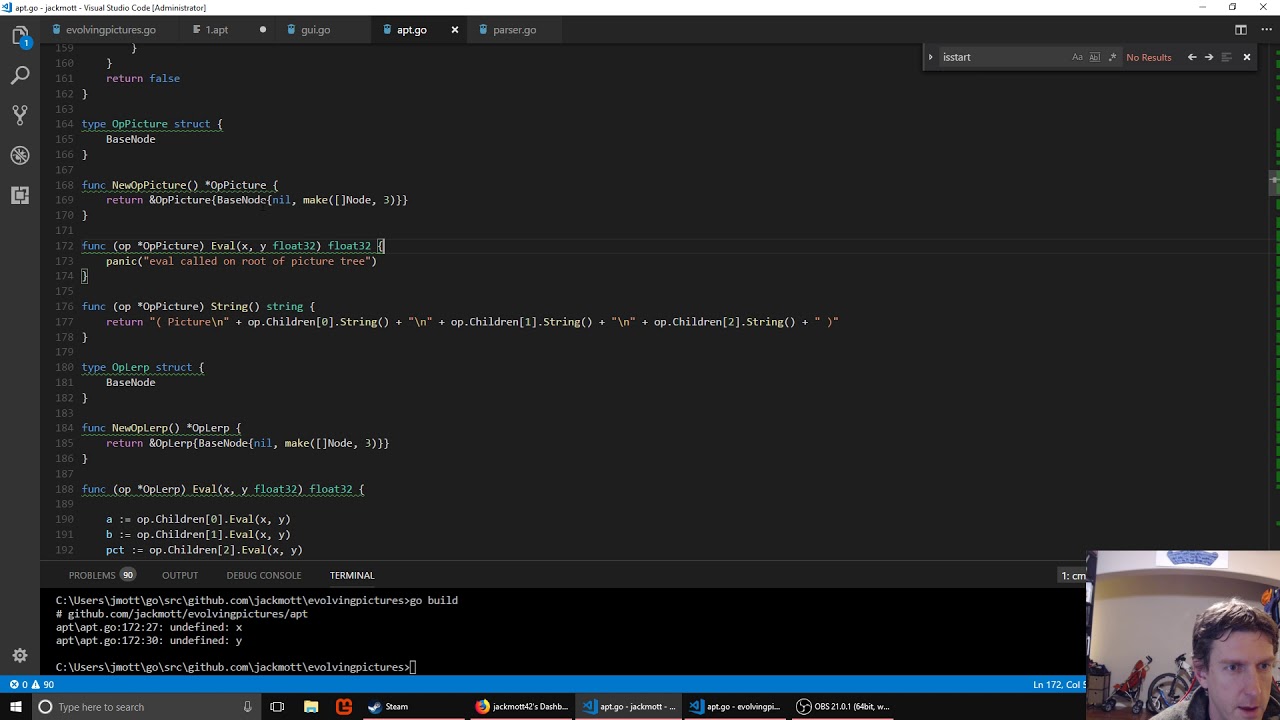Click errors and warnings count in status bar
This screenshot has height=720, width=1280.
click(32, 685)
